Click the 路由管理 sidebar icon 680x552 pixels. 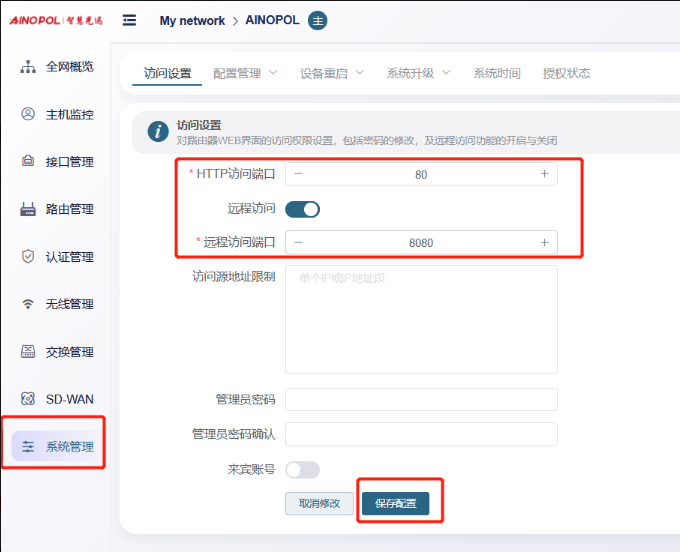point(28,209)
